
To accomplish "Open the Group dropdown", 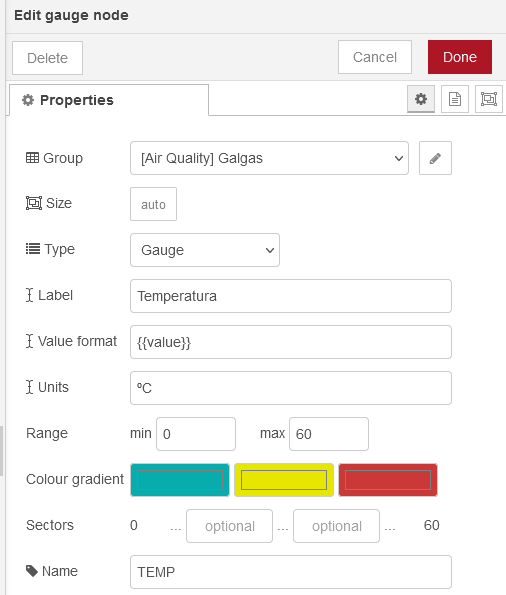I will point(270,158).
